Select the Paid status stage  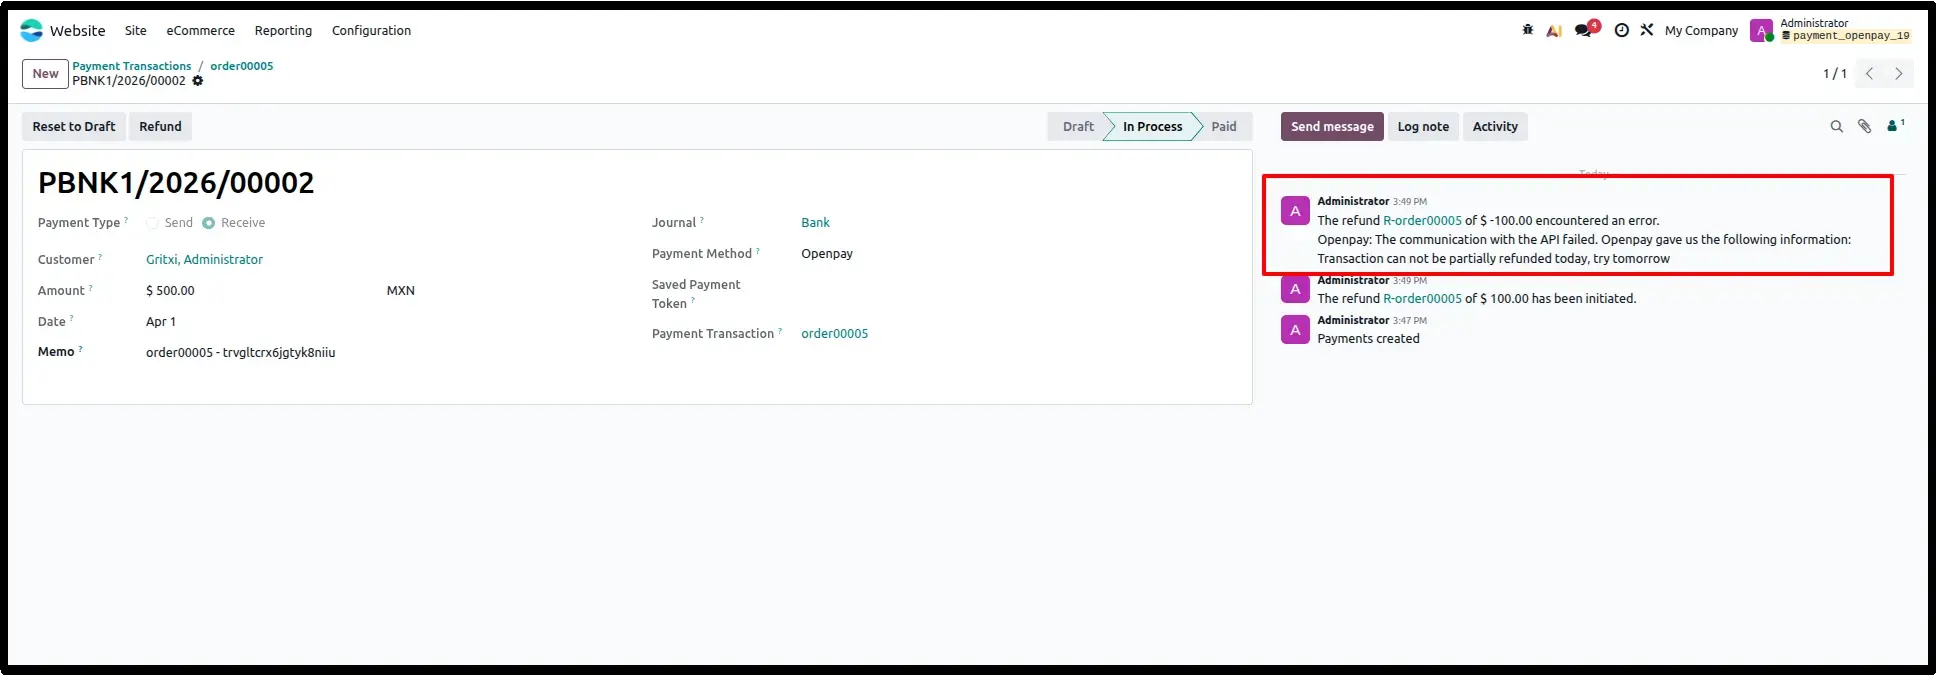point(1224,127)
